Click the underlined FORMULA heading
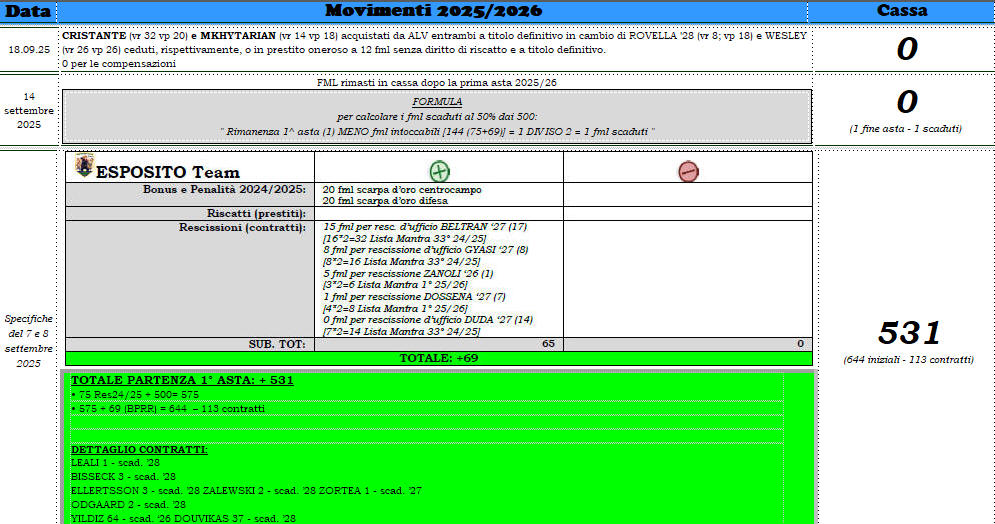 437,102
